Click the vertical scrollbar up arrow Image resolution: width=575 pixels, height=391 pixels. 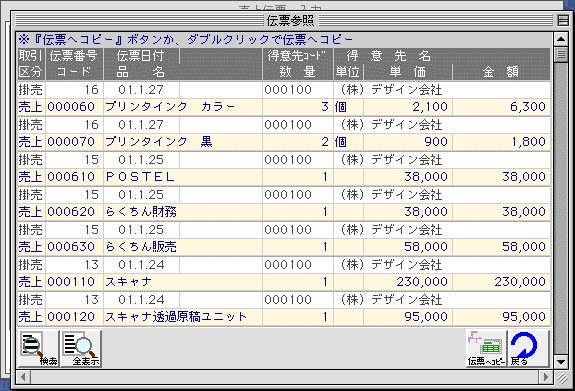pyautogui.click(x=561, y=39)
